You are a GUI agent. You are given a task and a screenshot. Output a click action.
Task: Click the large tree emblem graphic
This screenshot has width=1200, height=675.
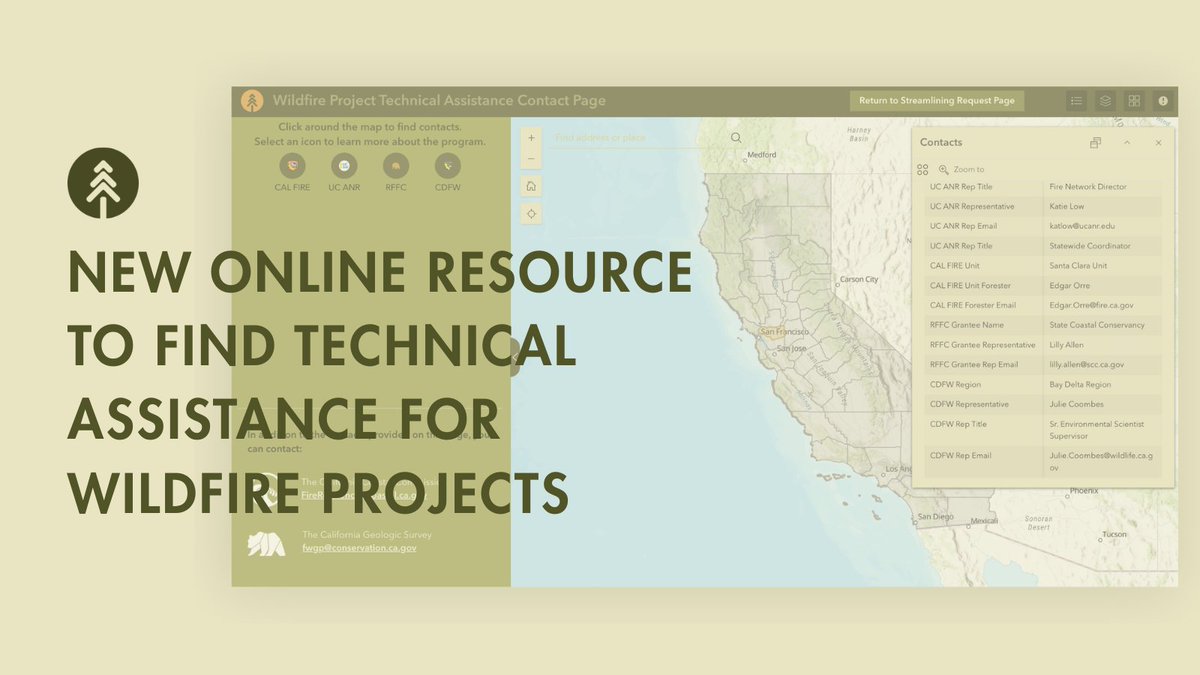pyautogui.click(x=103, y=183)
